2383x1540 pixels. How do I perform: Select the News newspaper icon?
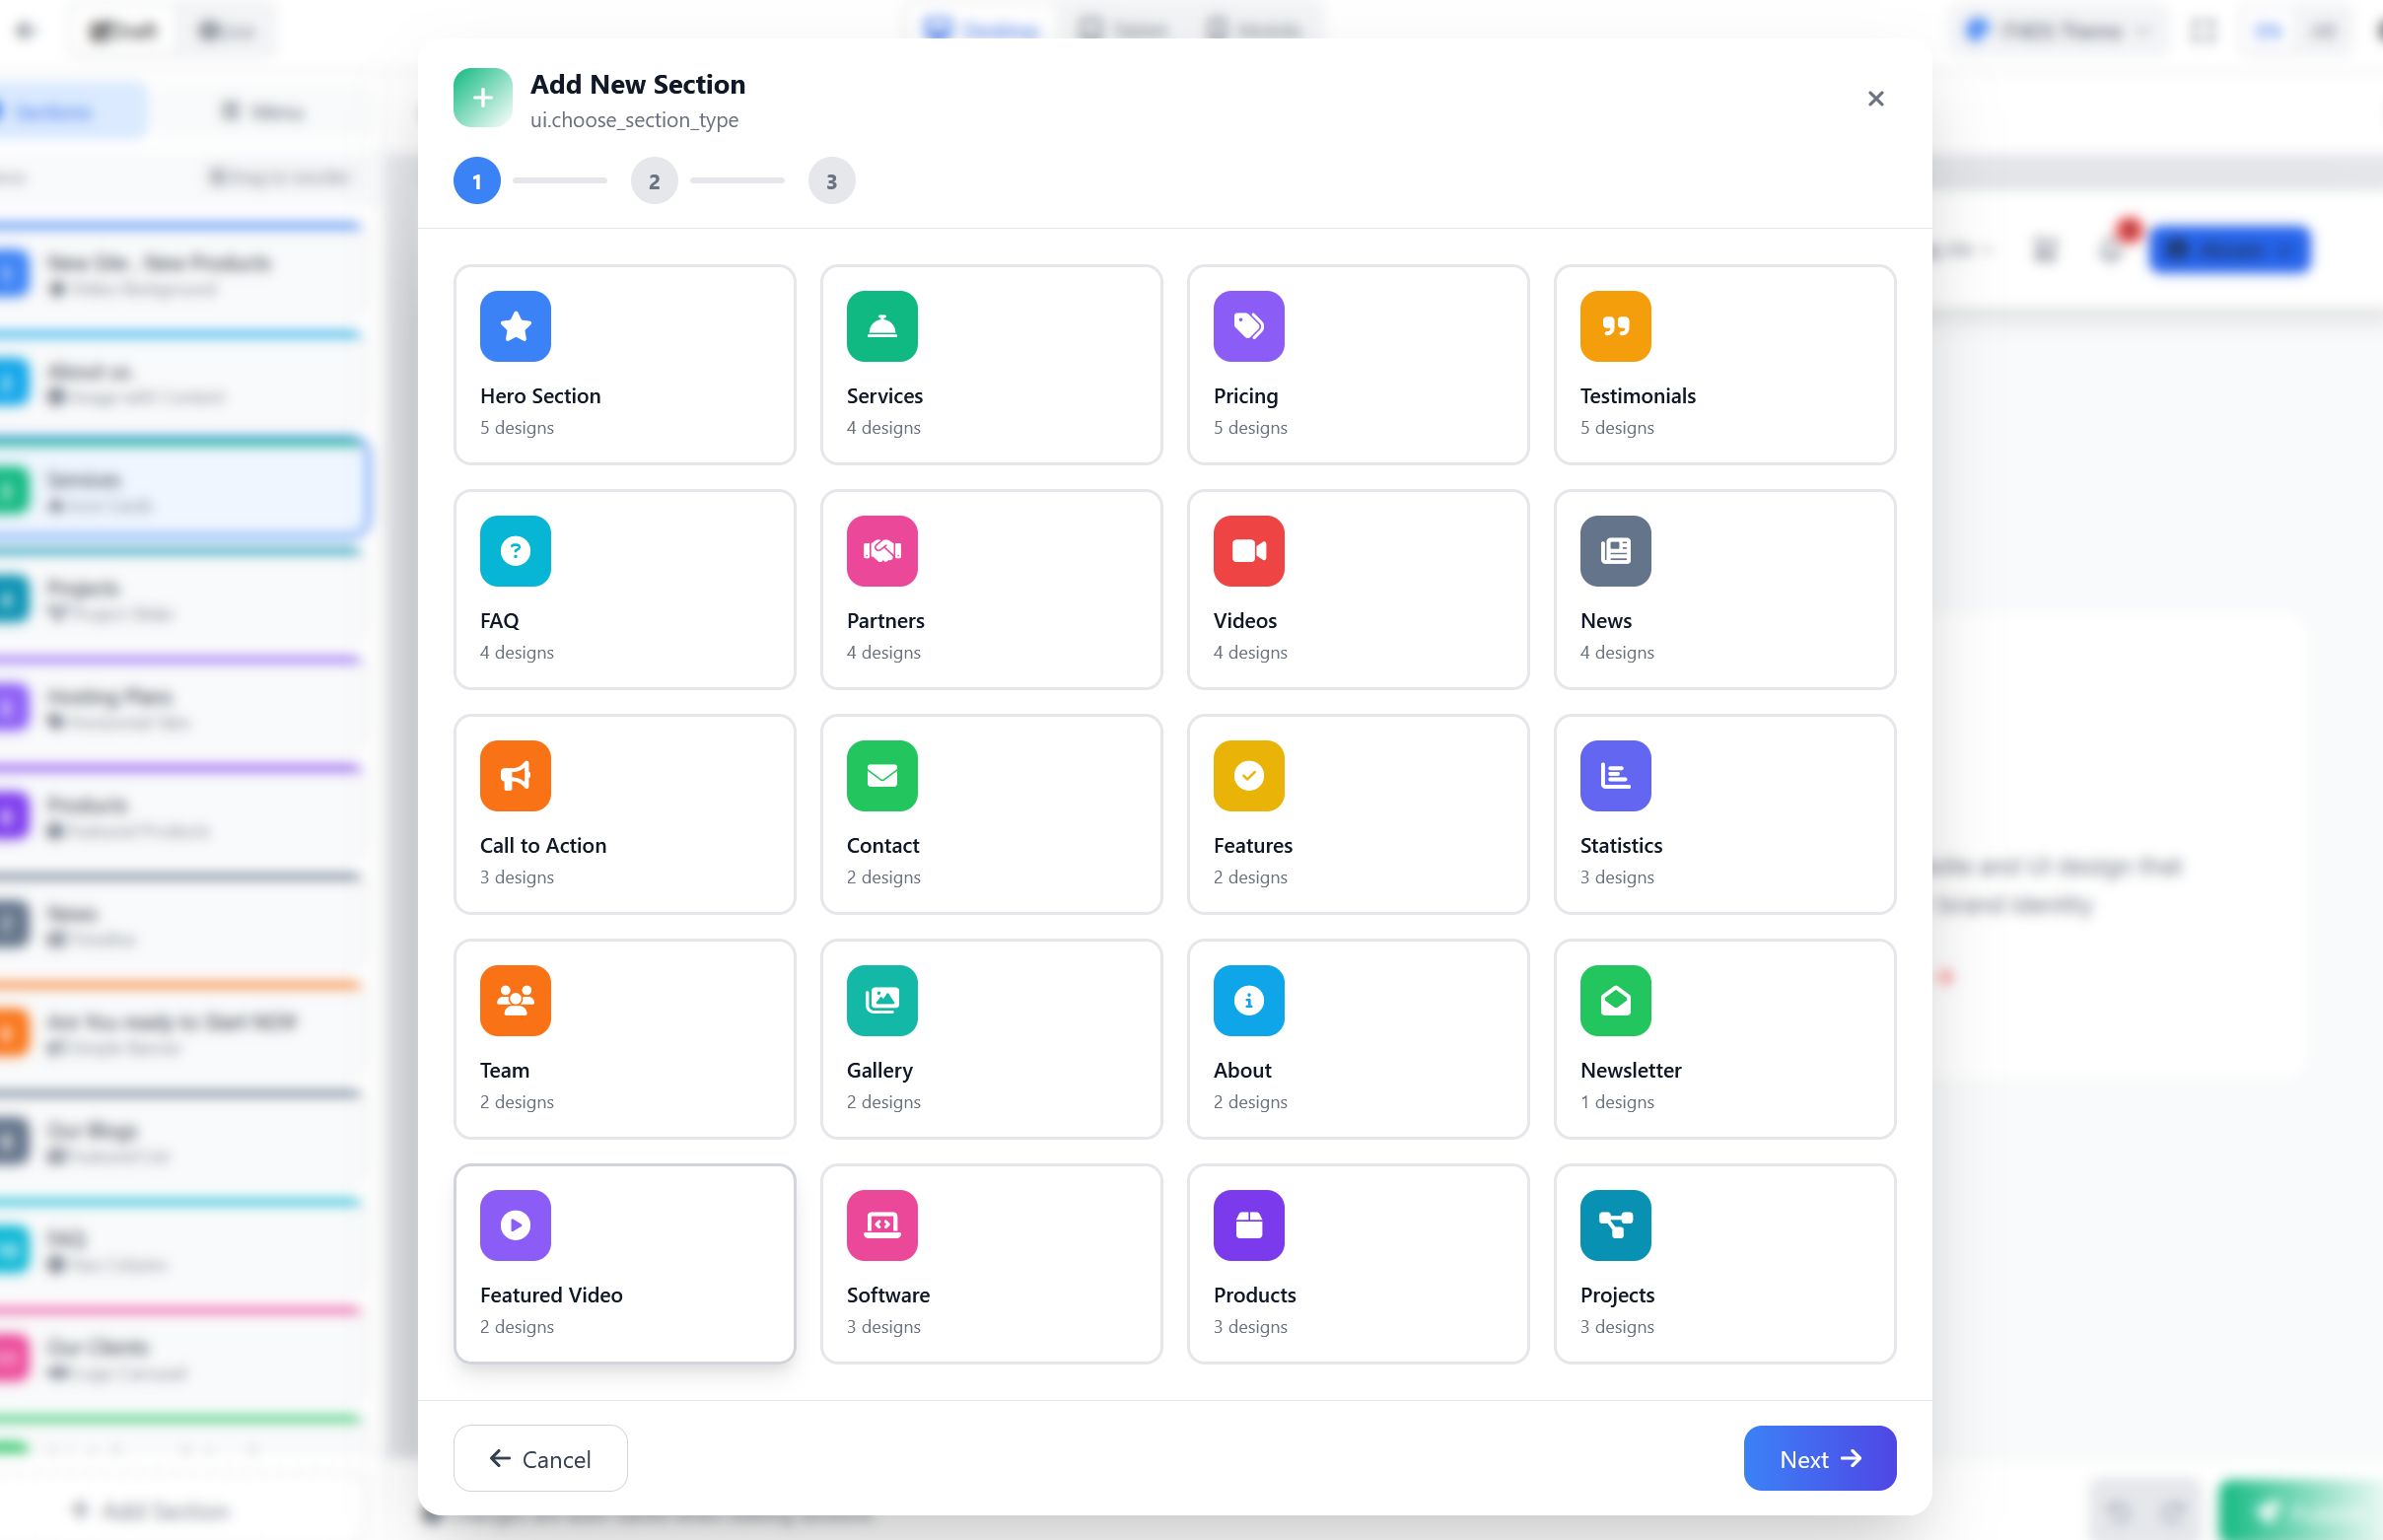[x=1615, y=551]
